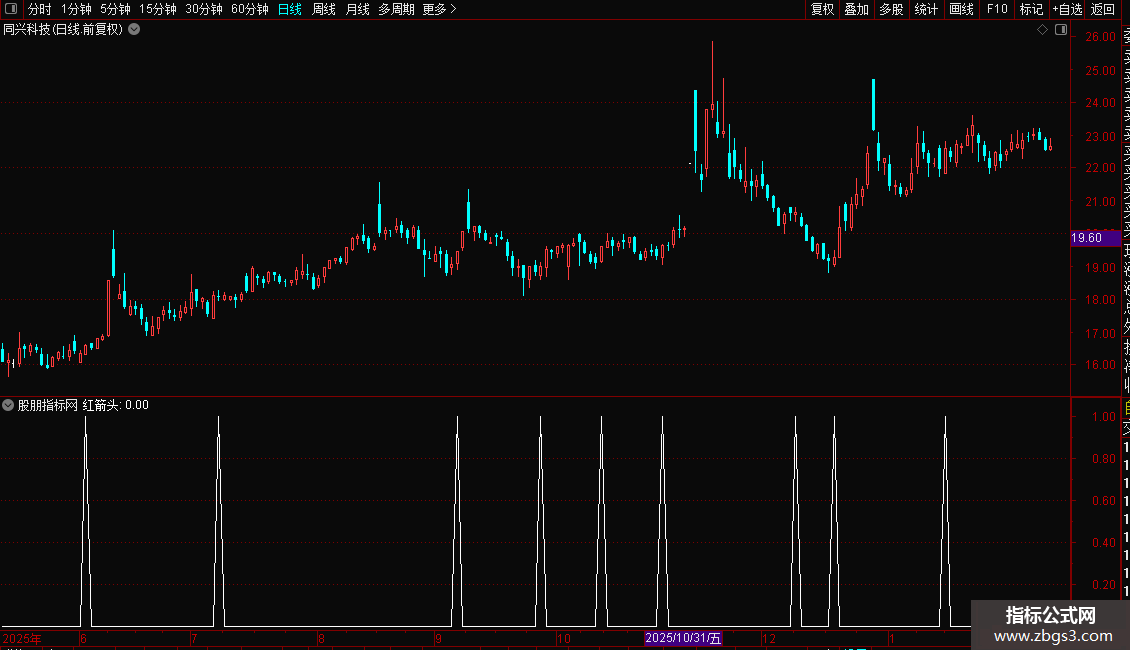Click month 10 on the time axis

pos(564,638)
